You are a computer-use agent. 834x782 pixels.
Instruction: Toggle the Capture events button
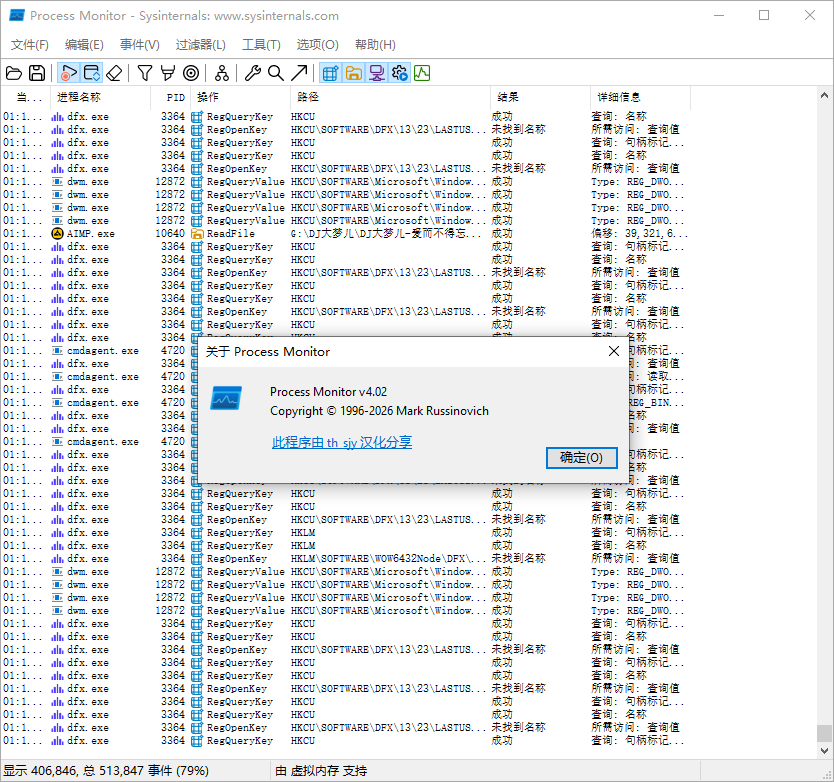tap(69, 73)
